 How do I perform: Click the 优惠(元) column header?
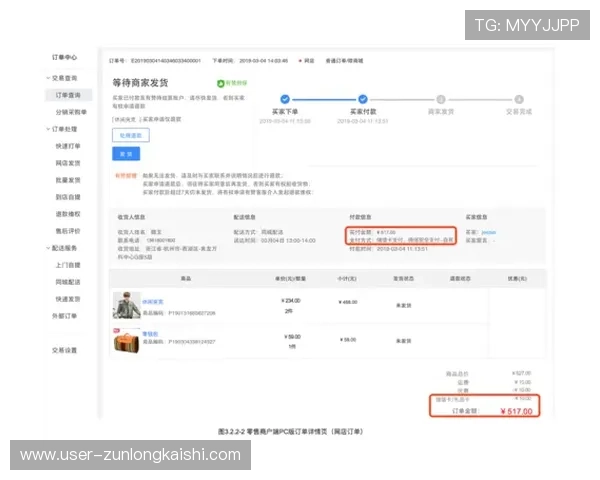pyautogui.click(x=517, y=278)
